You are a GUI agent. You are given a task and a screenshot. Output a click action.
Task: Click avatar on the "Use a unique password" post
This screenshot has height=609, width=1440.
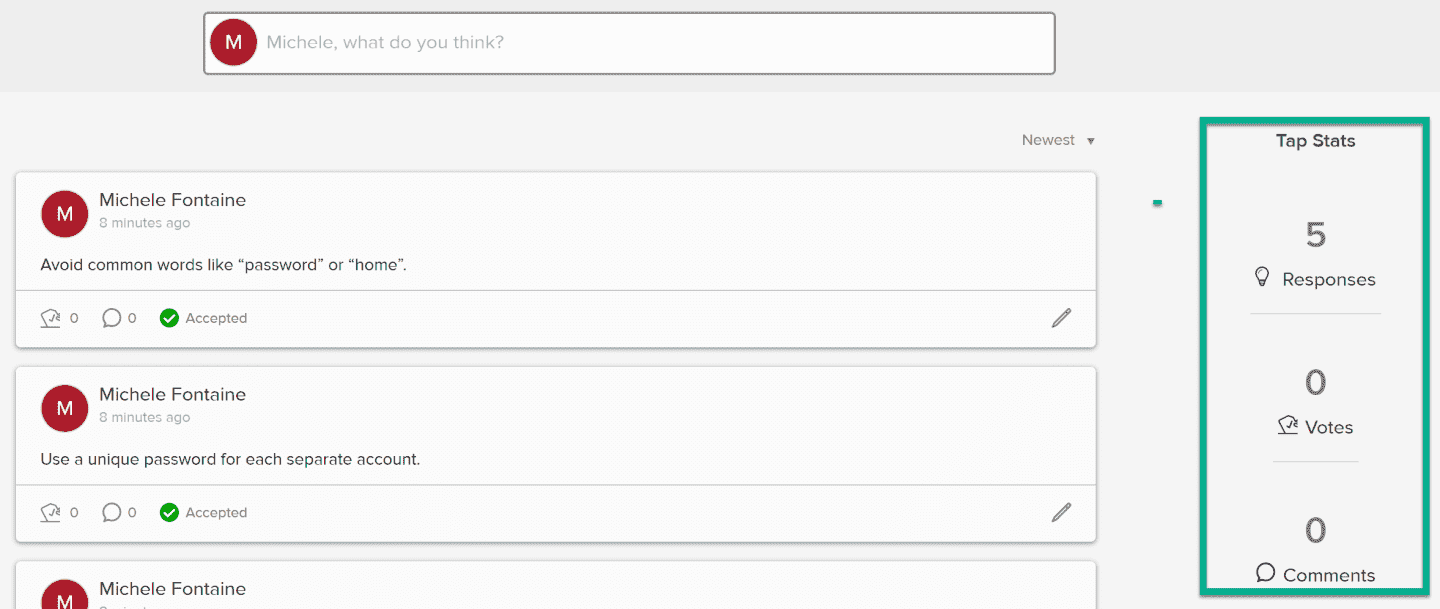click(65, 408)
